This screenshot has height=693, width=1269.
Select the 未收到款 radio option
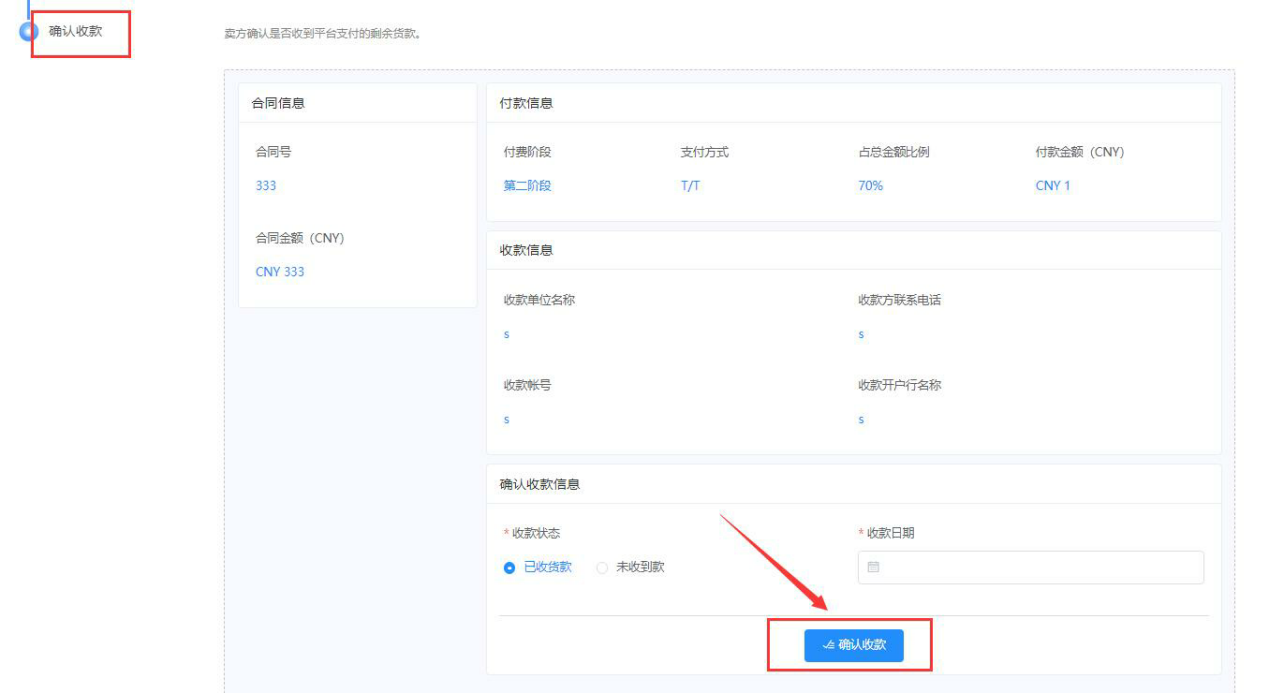[630, 567]
